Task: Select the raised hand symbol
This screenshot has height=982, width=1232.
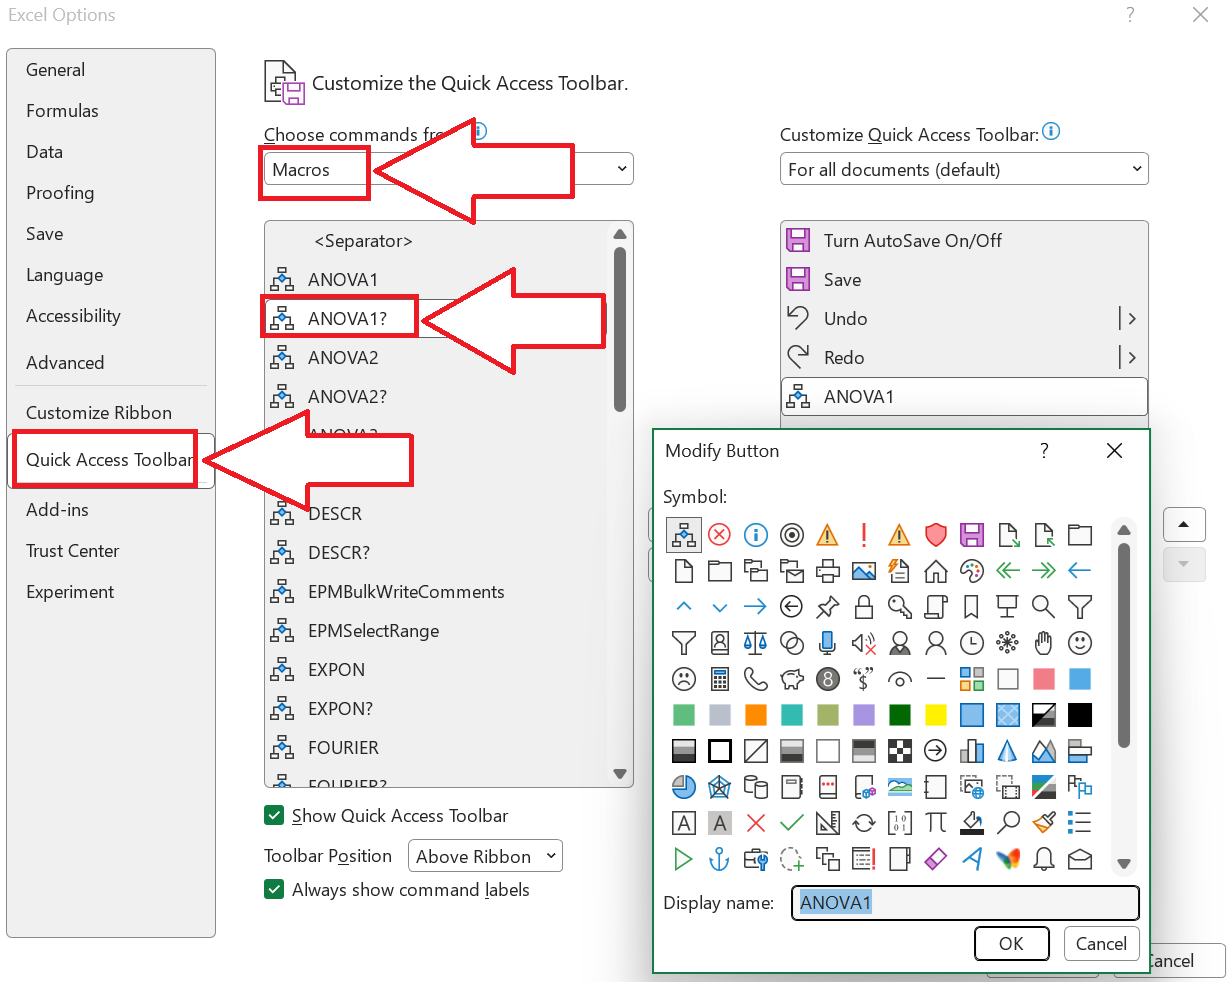Action: 1044,643
